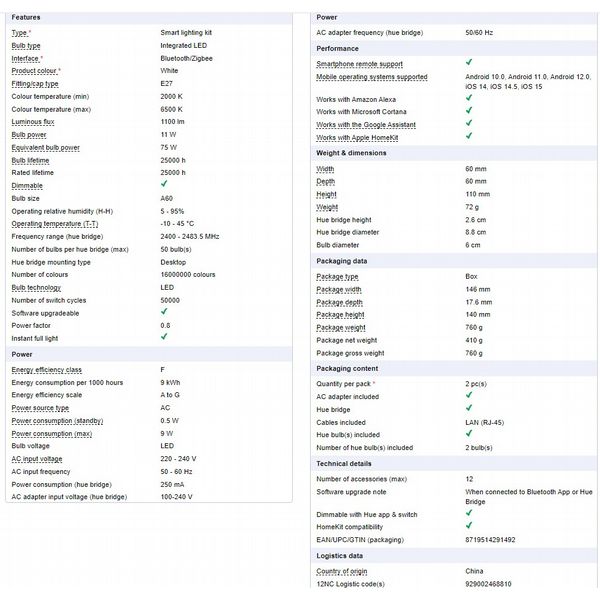Select the Features section header
600x600 pixels.
[26, 18]
